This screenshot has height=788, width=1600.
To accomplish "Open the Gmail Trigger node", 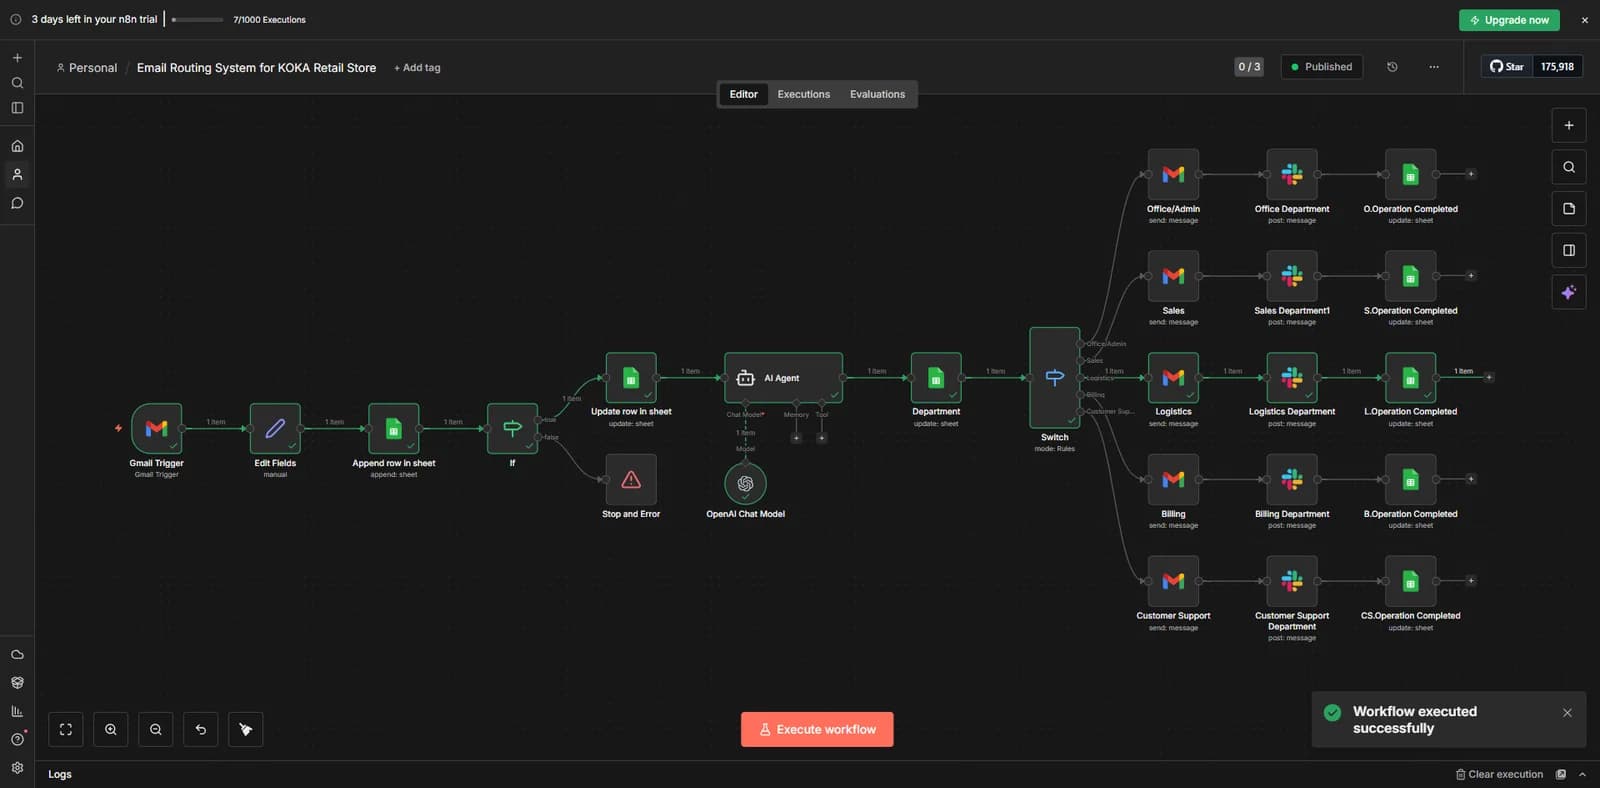I will (x=156, y=428).
